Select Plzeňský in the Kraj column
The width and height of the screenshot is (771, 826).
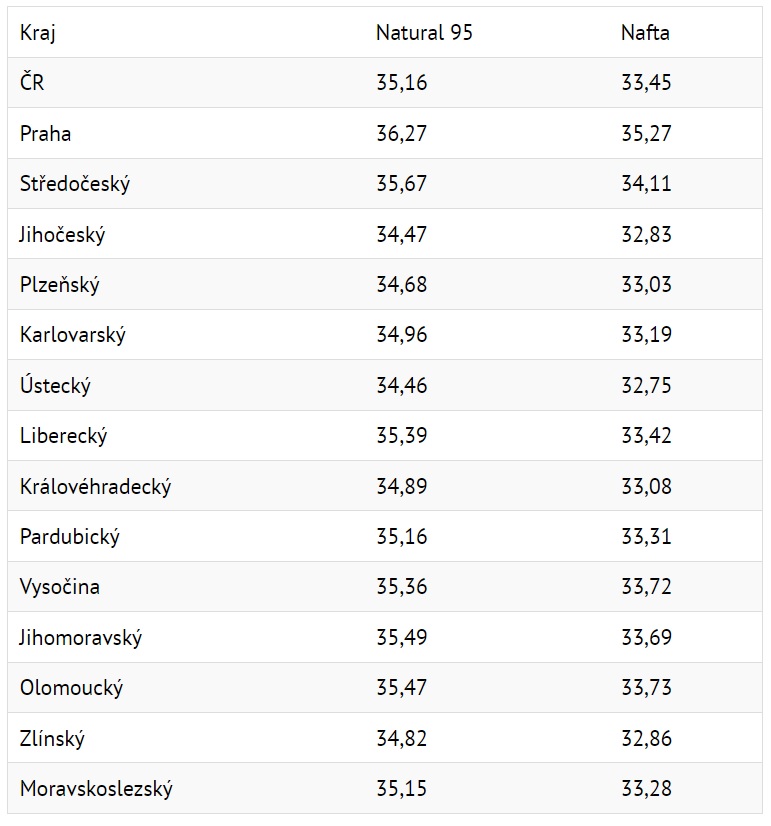pos(60,284)
